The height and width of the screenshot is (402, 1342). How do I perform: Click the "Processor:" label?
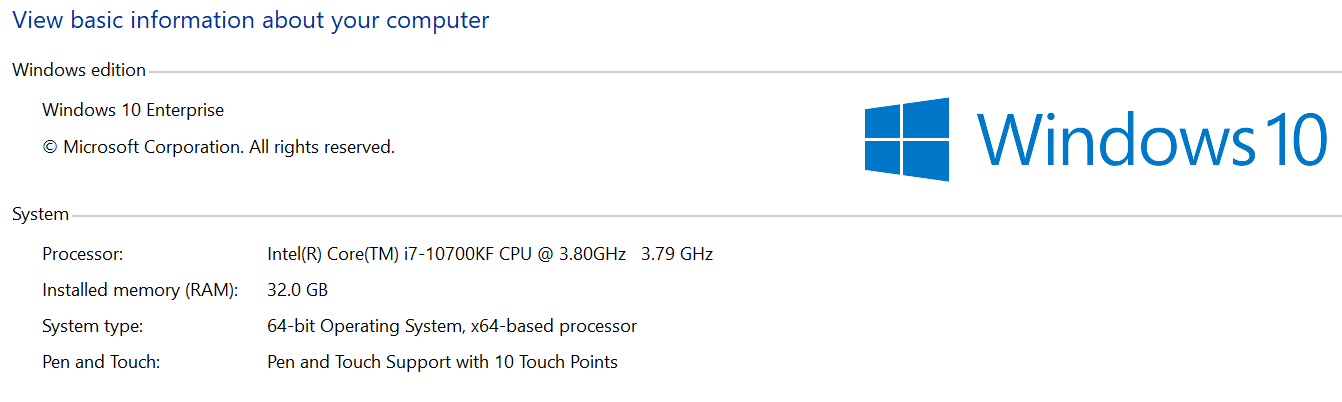82,254
